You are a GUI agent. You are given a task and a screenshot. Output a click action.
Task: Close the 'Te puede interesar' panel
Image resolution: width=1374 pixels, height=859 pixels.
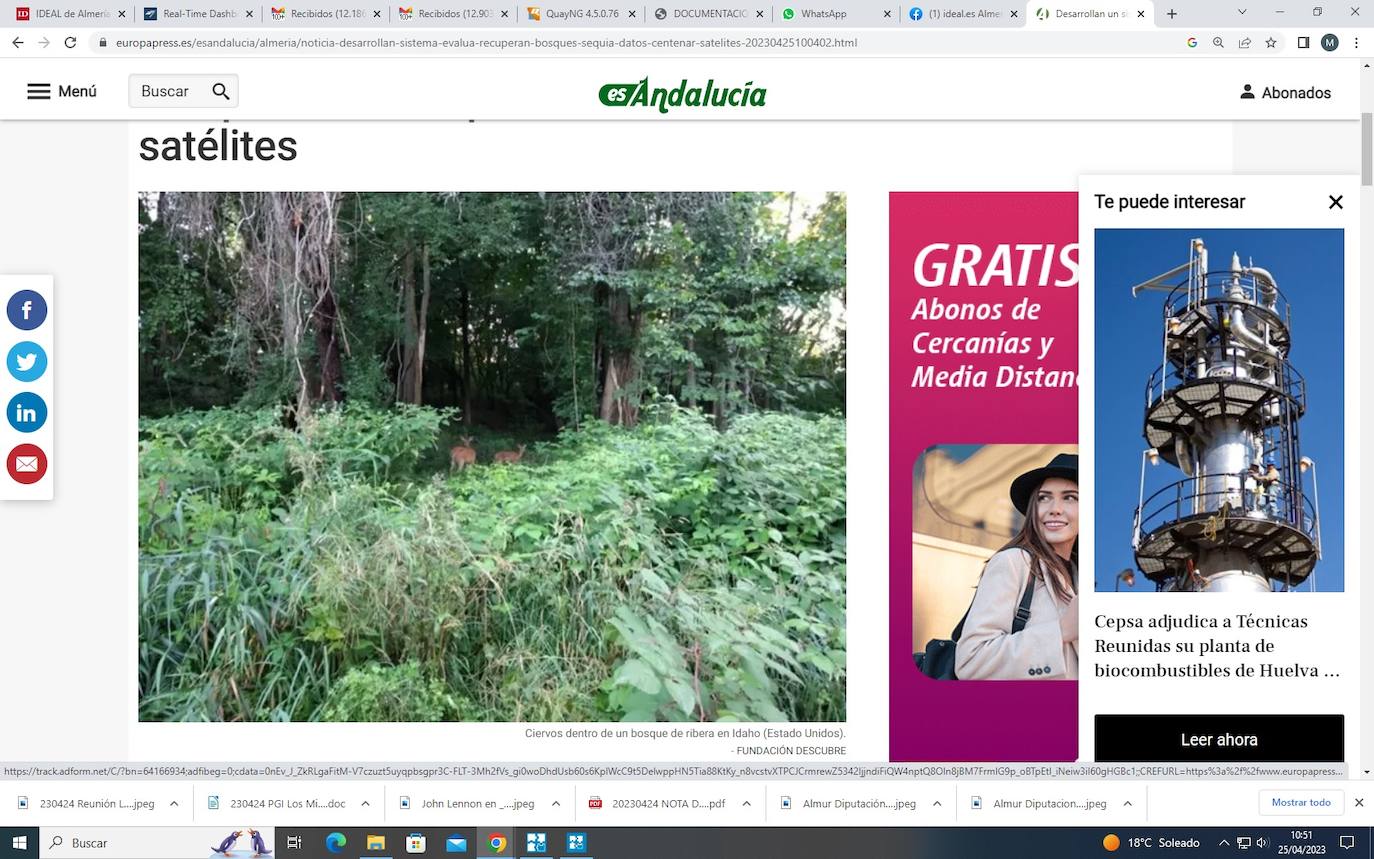(1335, 202)
